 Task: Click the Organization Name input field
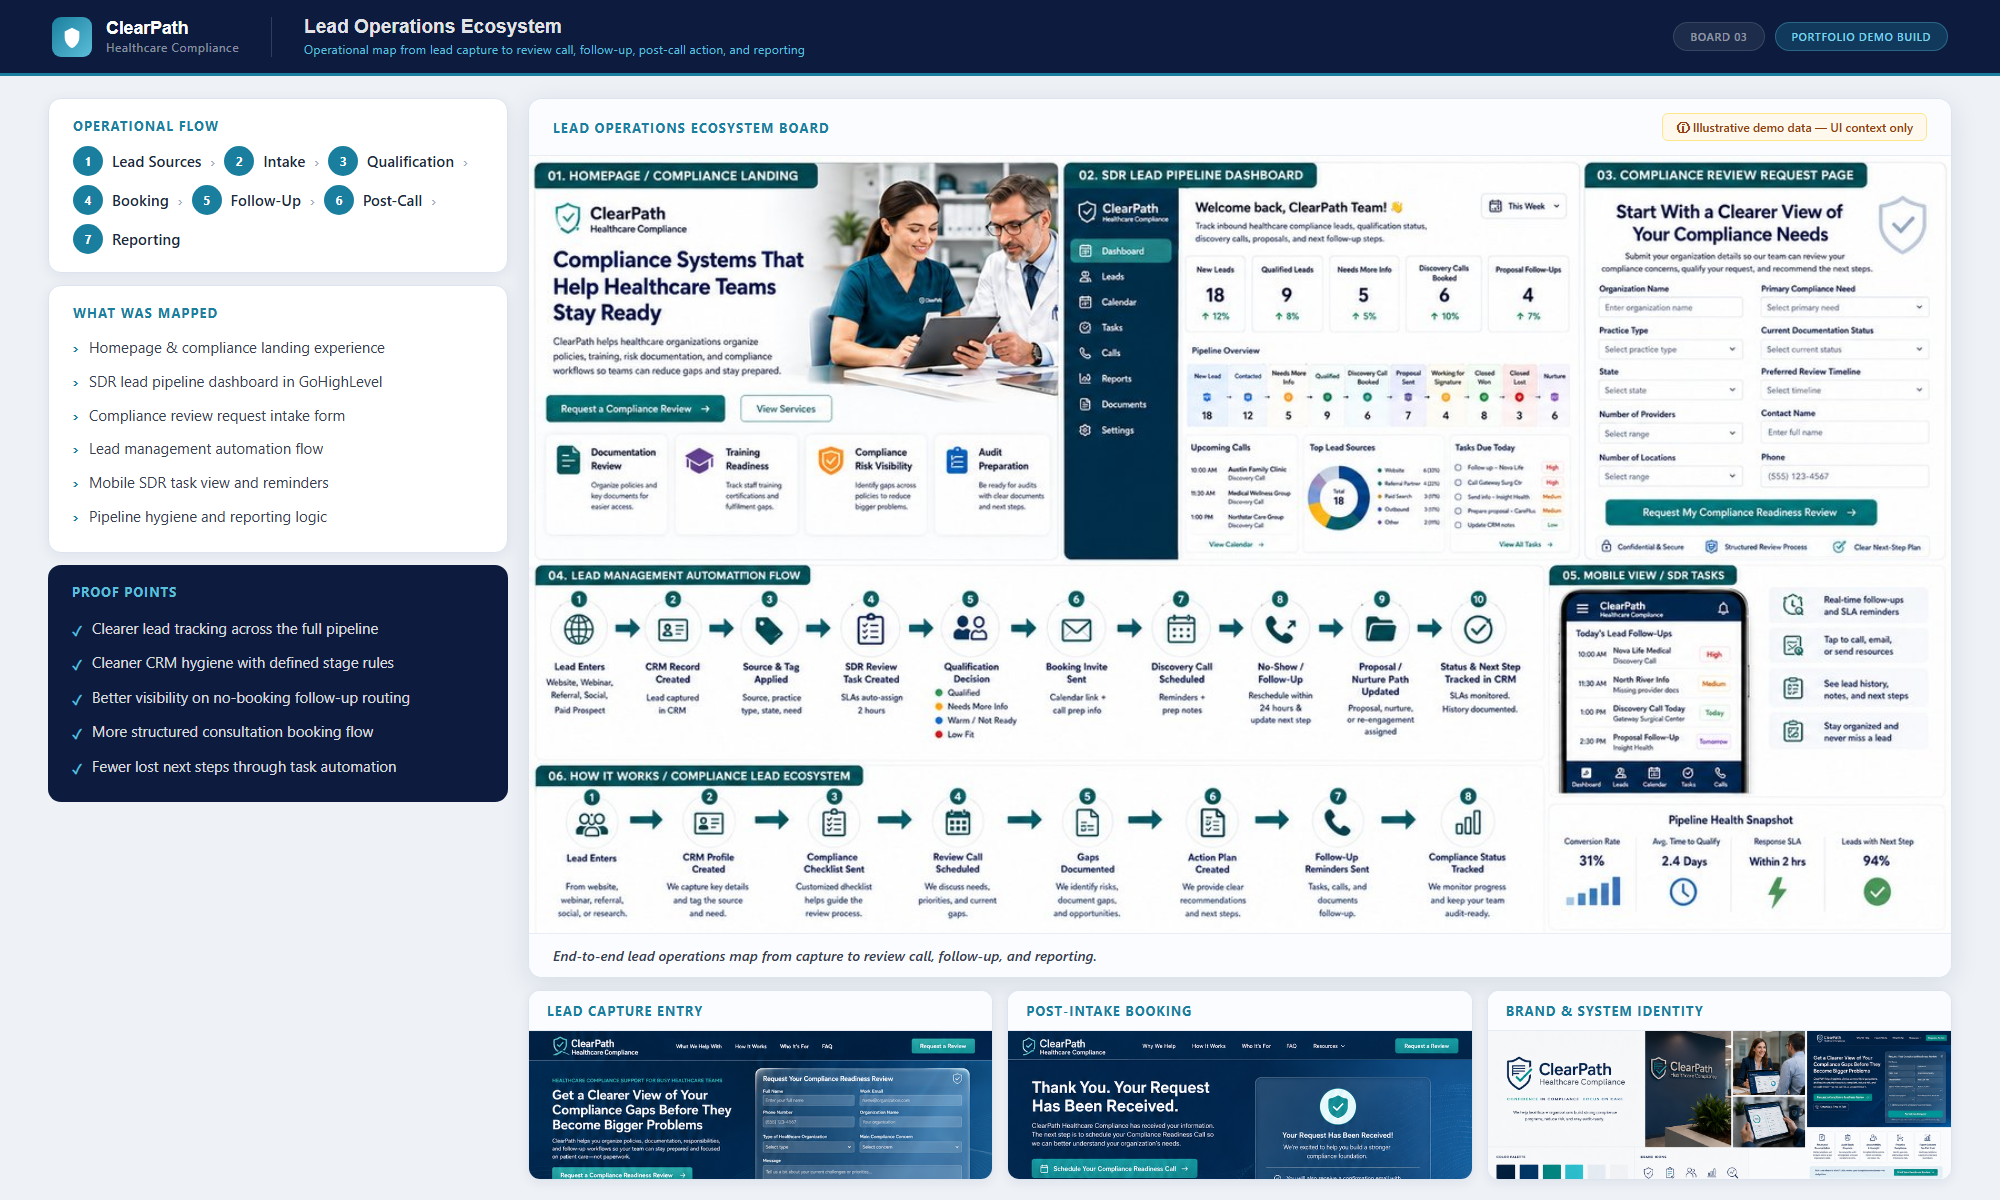(x=1670, y=308)
